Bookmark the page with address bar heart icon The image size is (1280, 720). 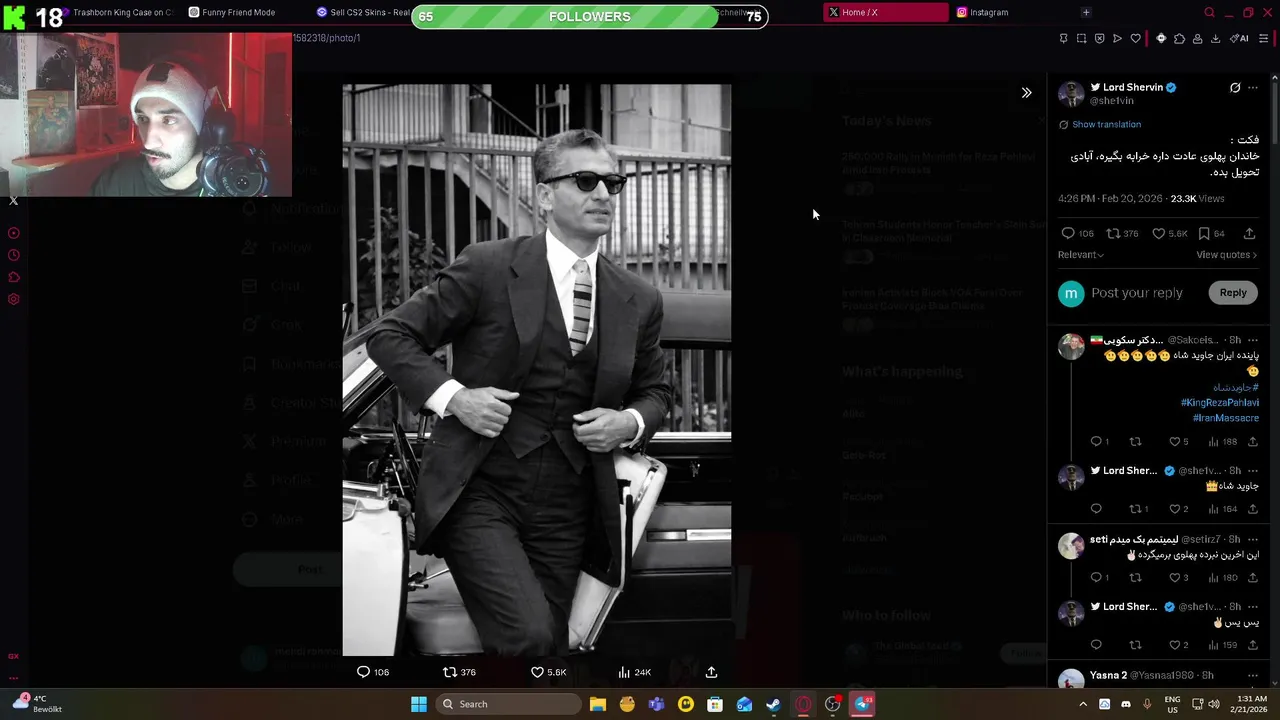1135,38
